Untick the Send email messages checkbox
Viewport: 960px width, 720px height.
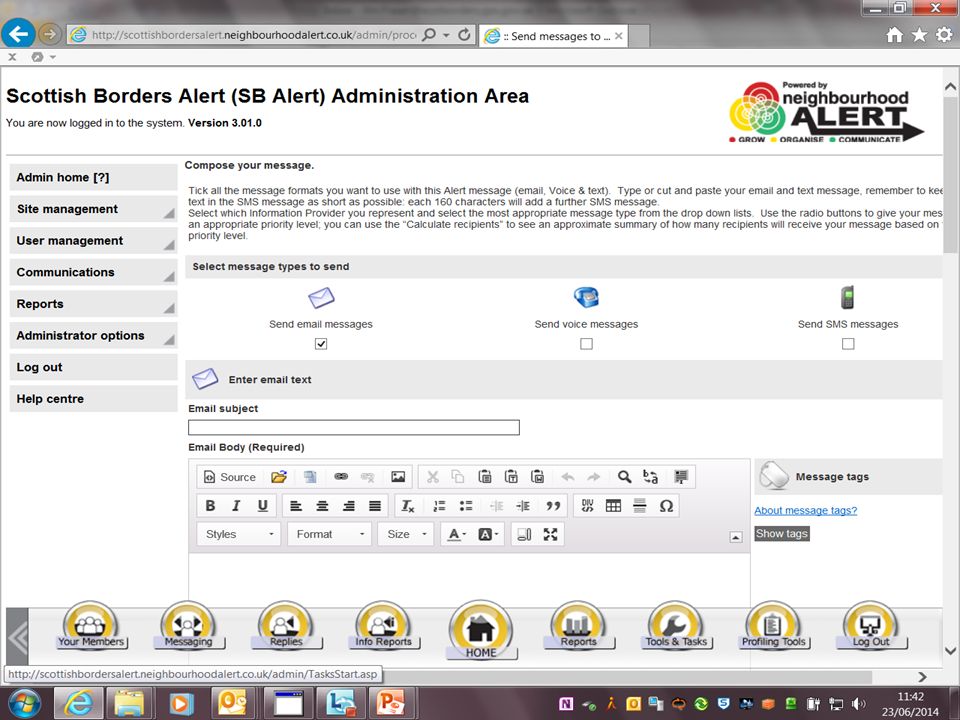(321, 343)
